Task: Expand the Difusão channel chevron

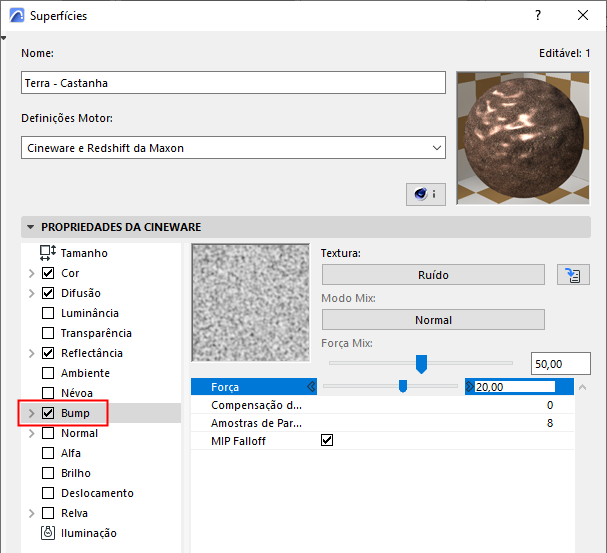Action: click(x=32, y=293)
